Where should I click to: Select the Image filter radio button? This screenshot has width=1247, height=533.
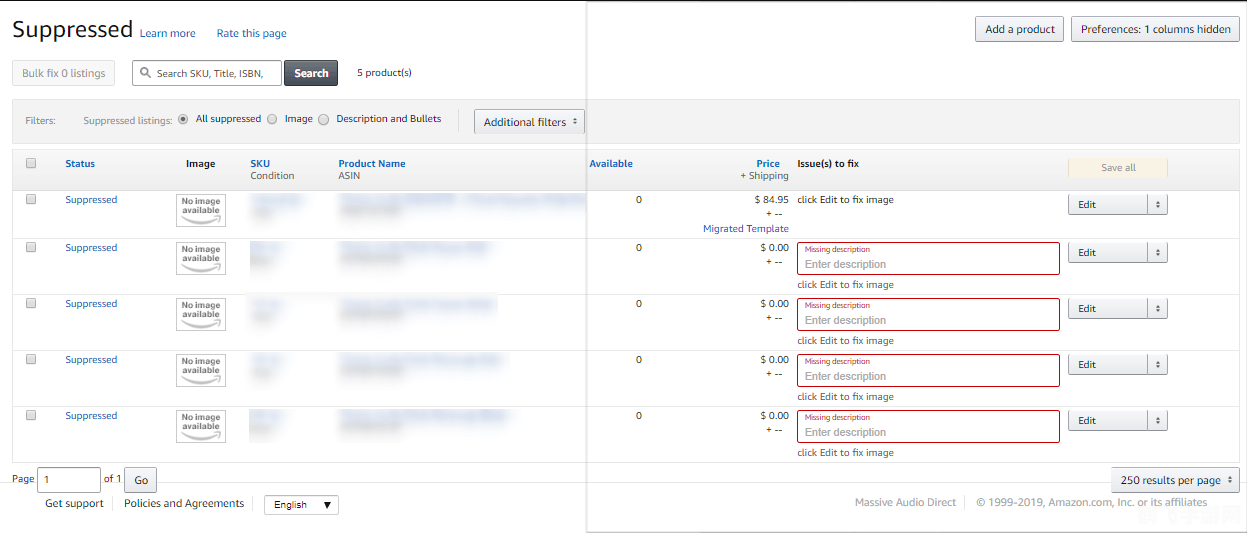tap(272, 119)
